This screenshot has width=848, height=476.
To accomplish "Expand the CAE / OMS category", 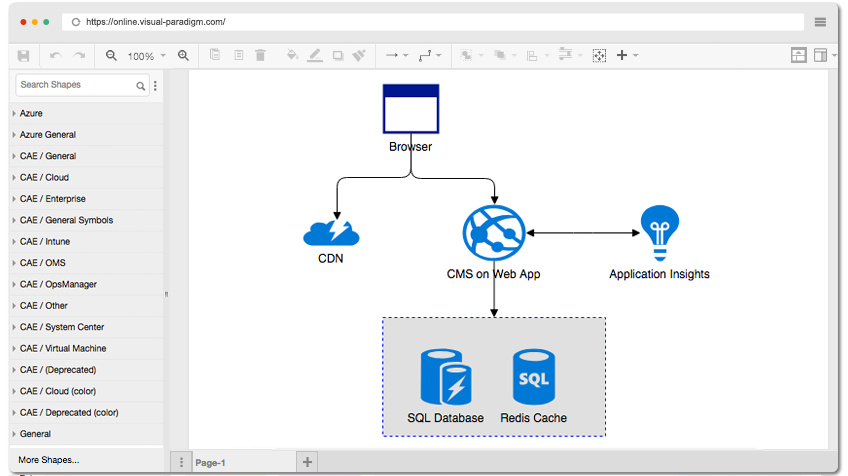I will tap(87, 263).
